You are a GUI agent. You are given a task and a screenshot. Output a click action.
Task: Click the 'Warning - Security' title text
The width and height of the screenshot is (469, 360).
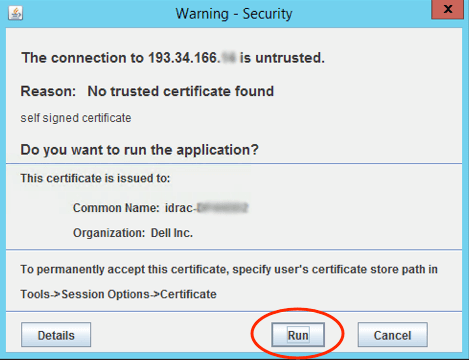[234, 14]
